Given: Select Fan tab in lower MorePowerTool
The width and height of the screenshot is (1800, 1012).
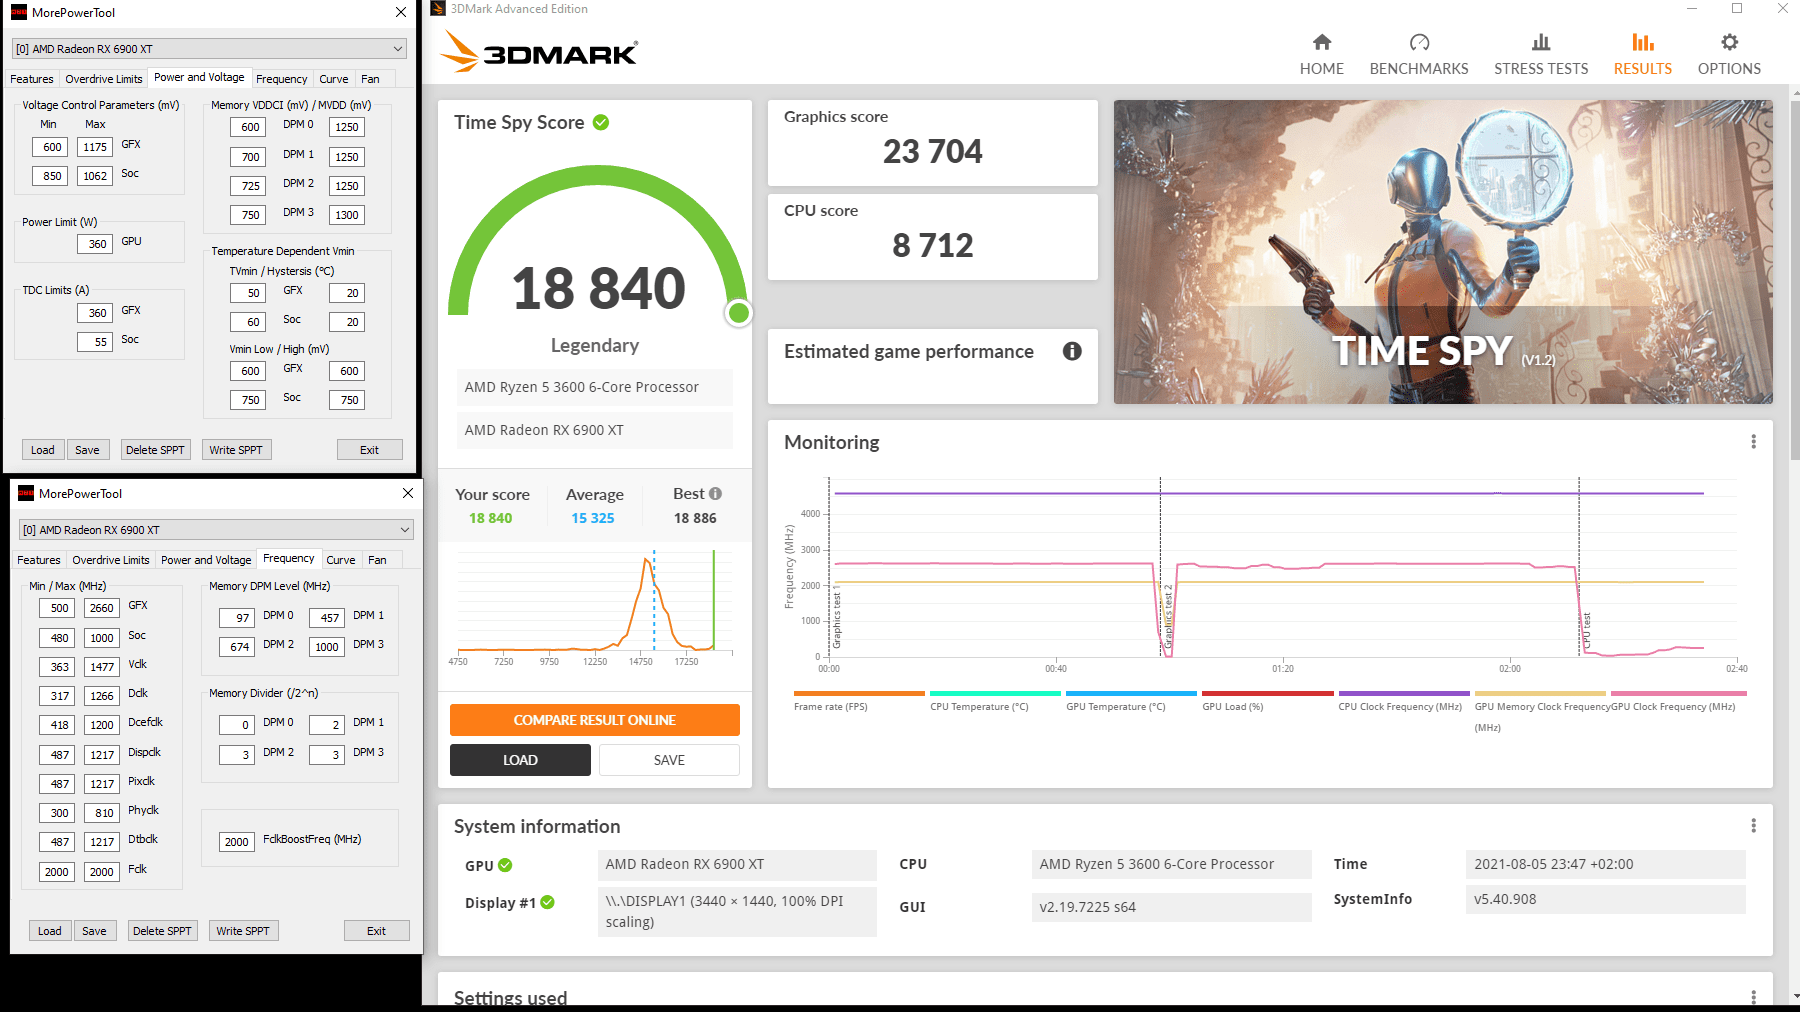Looking at the screenshot, I should pos(377,560).
